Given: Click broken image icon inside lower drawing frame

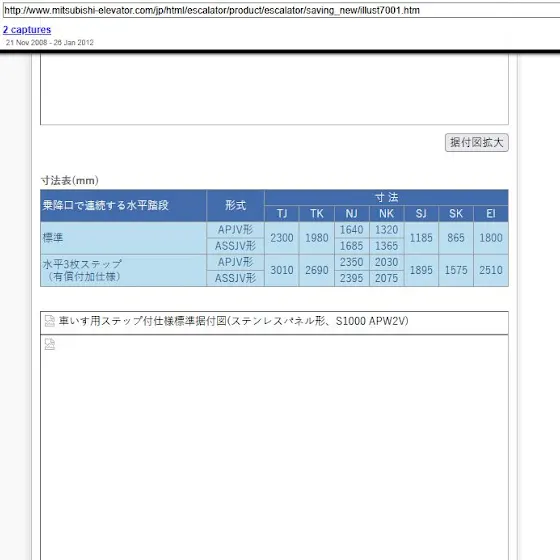Looking at the screenshot, I should (50, 344).
